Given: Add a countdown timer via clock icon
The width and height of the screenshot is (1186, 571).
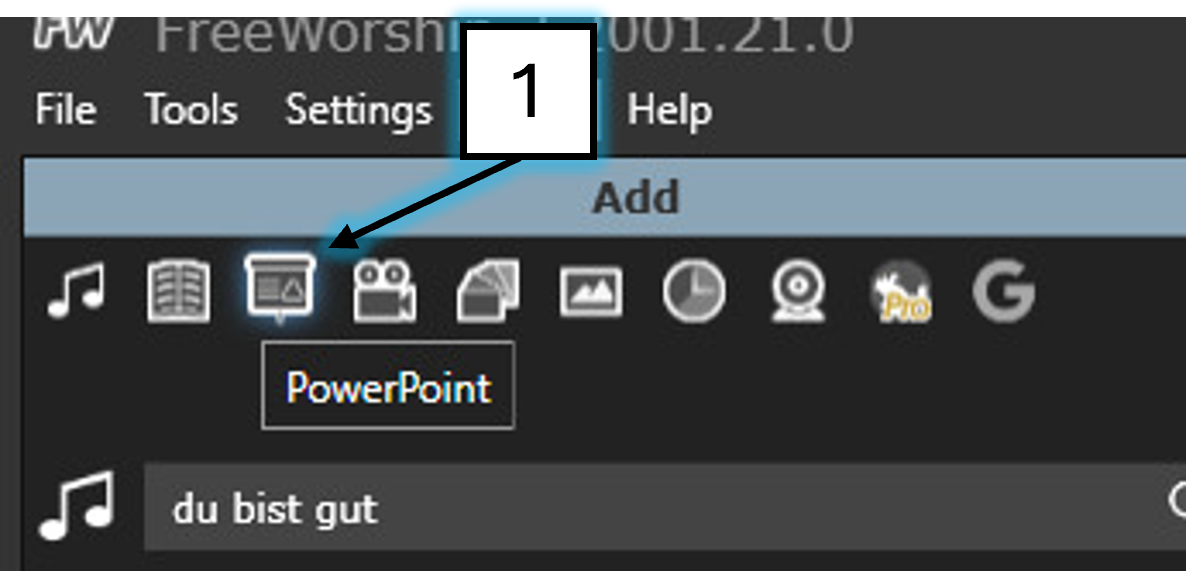Looking at the screenshot, I should (x=694, y=291).
